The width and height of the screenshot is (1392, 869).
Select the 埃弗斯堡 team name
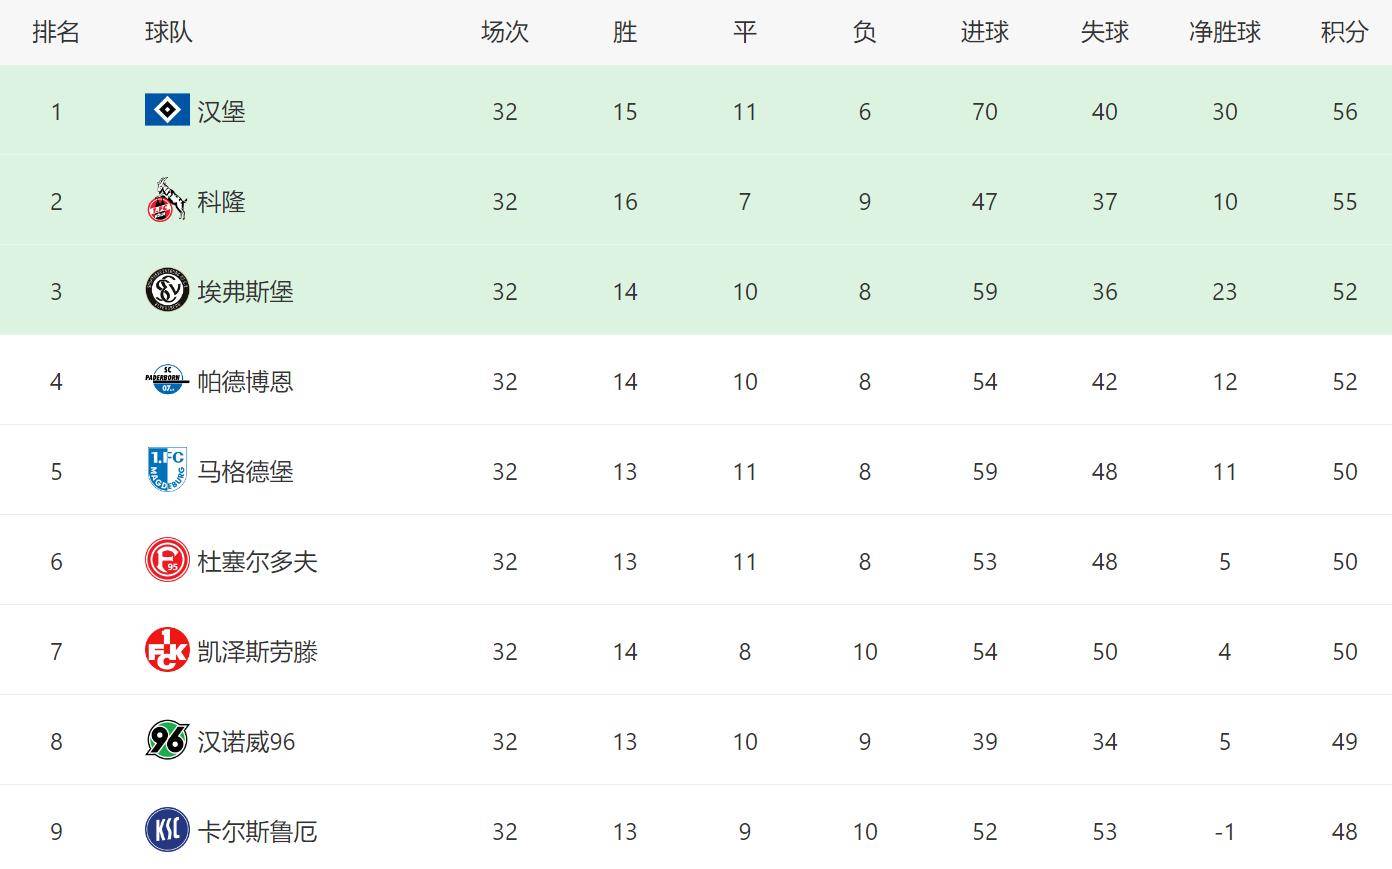[x=245, y=291]
